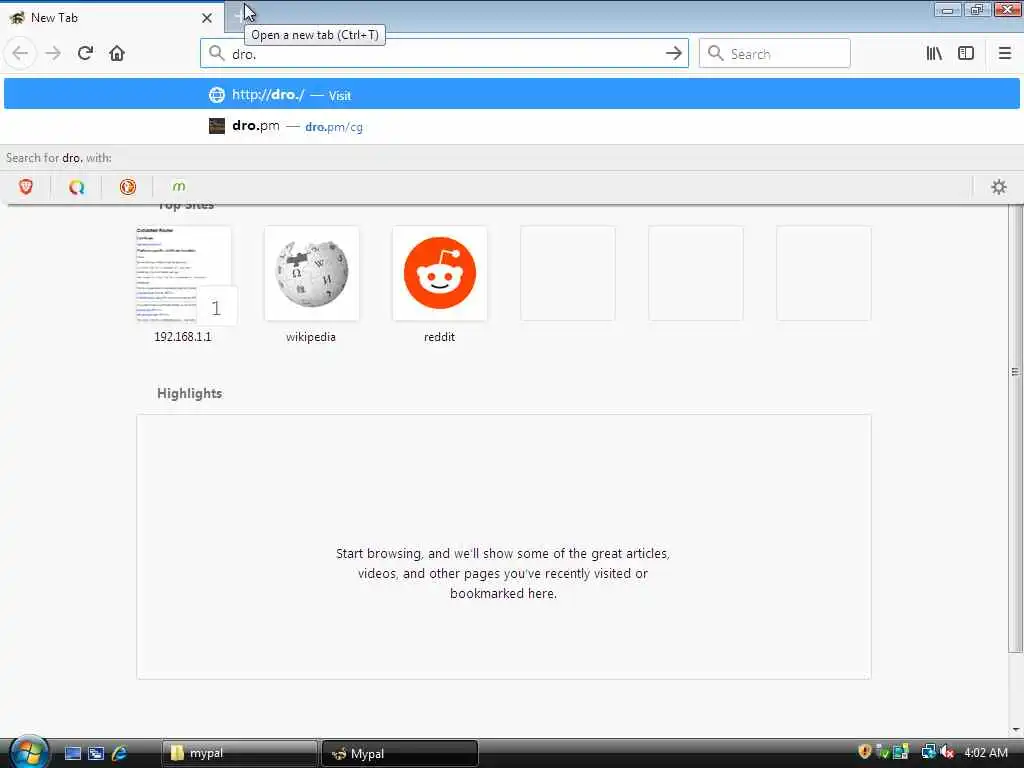Launch Internet Explorer from quick launch

pyautogui.click(x=120, y=754)
